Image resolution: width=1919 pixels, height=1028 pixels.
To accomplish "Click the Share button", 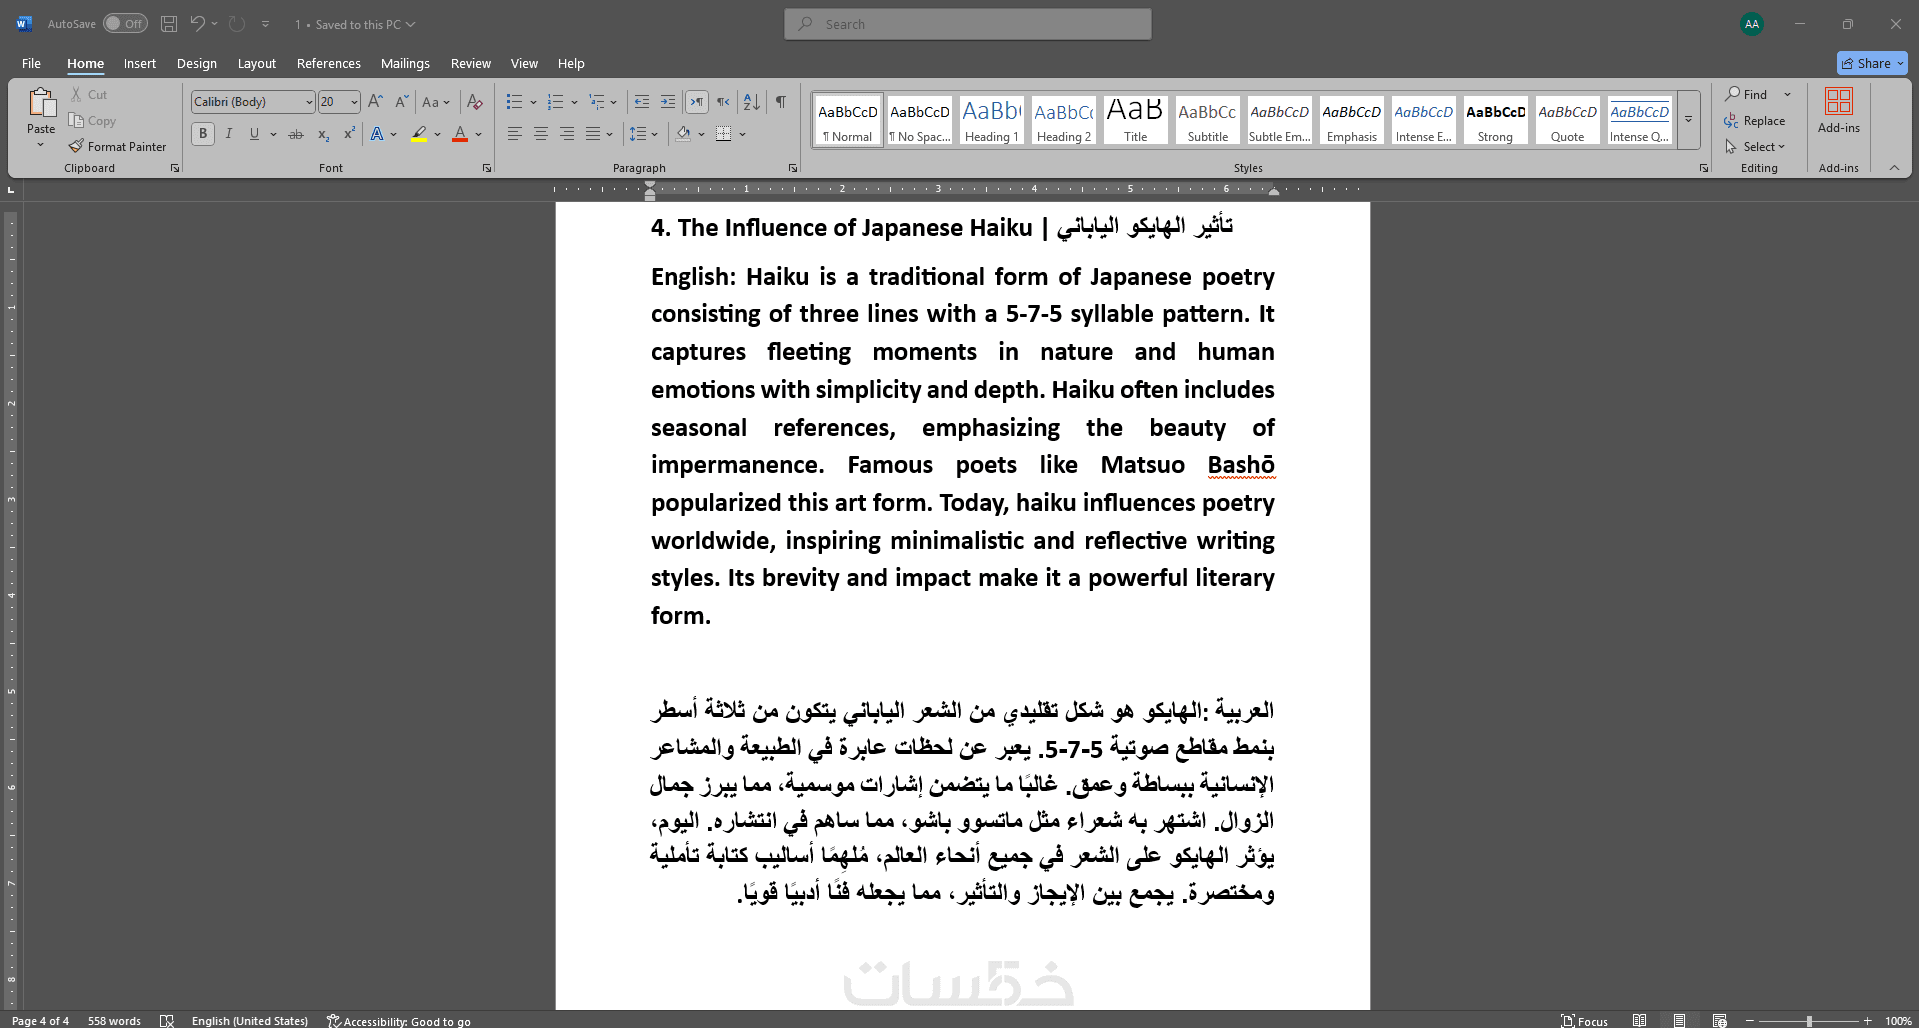I will point(1871,63).
